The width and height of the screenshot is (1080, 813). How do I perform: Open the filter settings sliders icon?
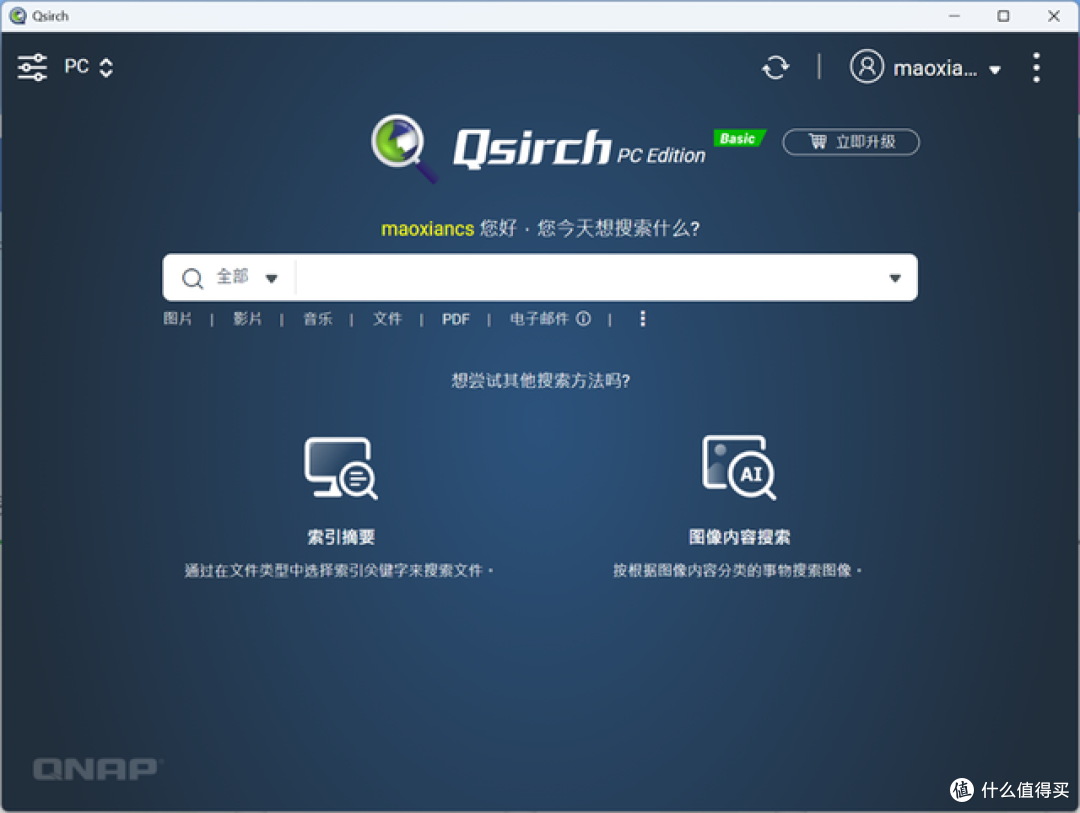(x=32, y=68)
